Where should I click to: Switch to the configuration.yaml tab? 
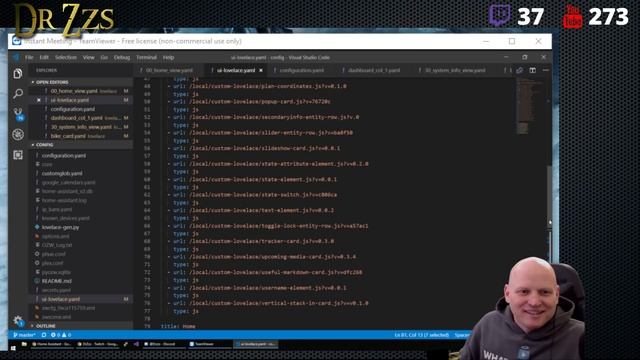[x=301, y=70]
